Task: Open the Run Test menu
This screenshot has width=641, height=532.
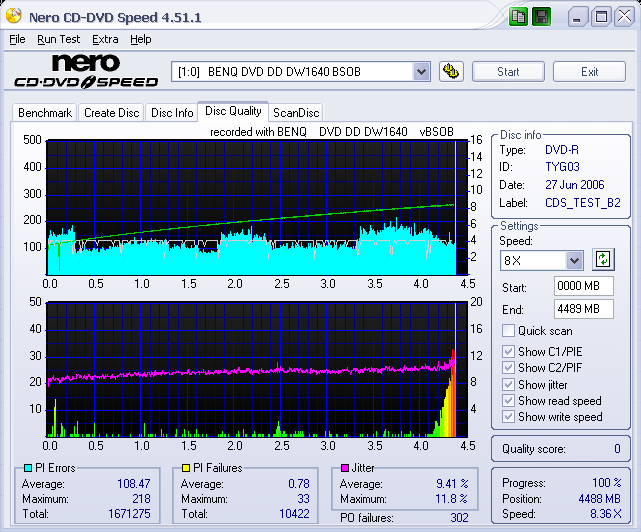Action: 58,39
